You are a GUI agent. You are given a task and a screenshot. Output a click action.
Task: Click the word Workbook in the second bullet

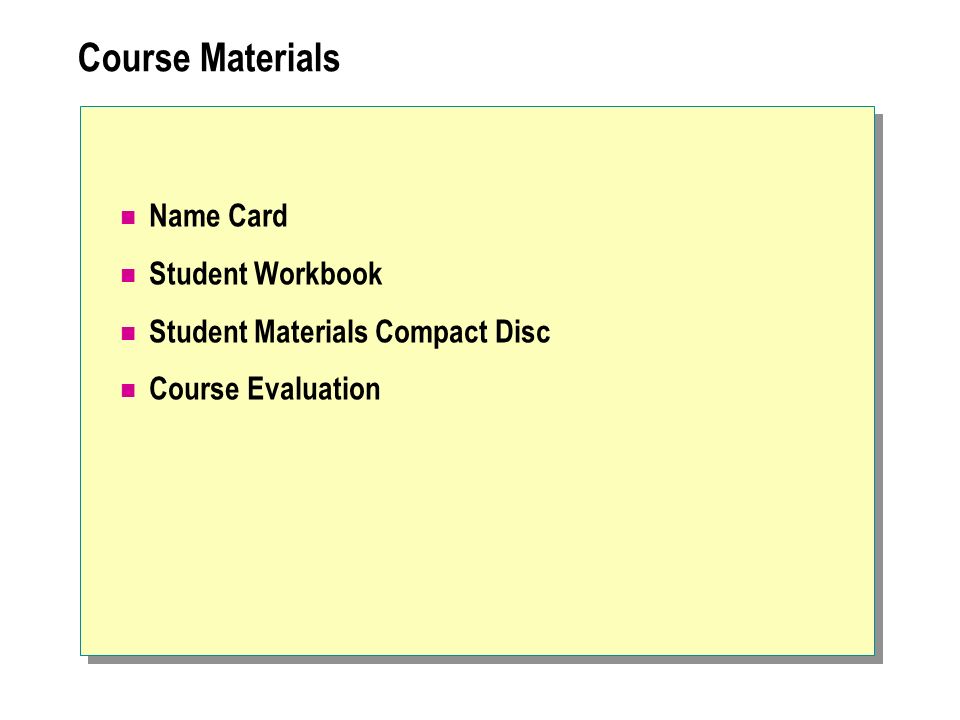318,274
